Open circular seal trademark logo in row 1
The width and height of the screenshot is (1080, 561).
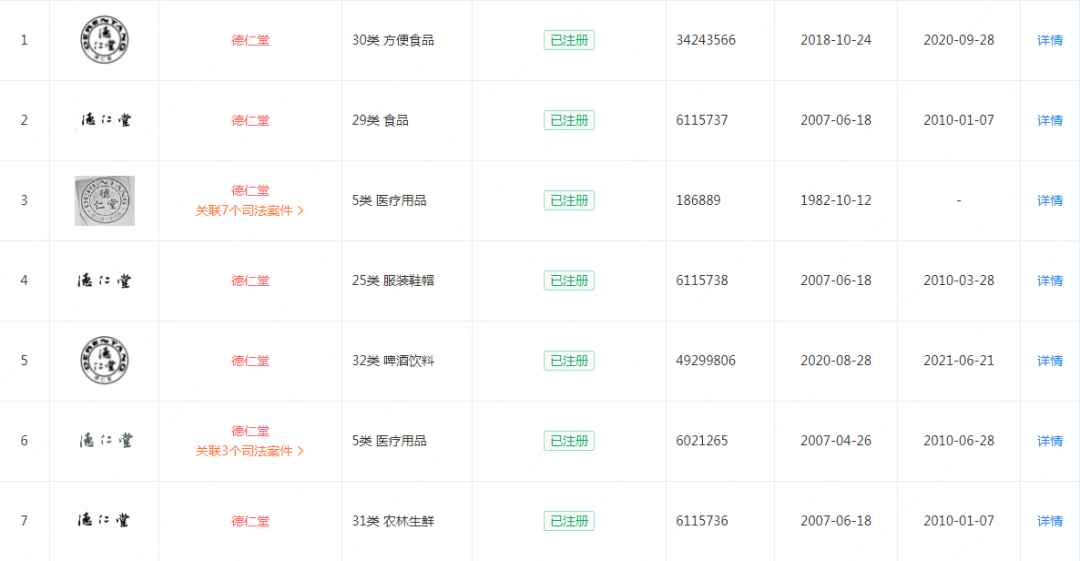pos(105,40)
